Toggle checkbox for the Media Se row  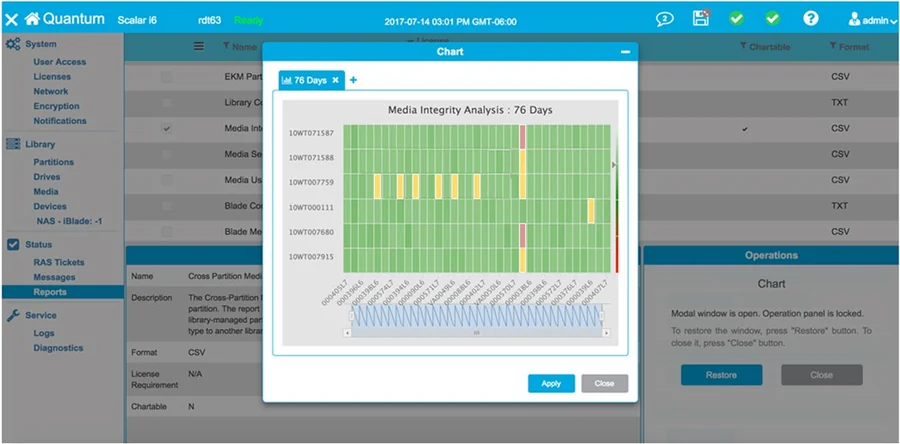pyautogui.click(x=166, y=154)
